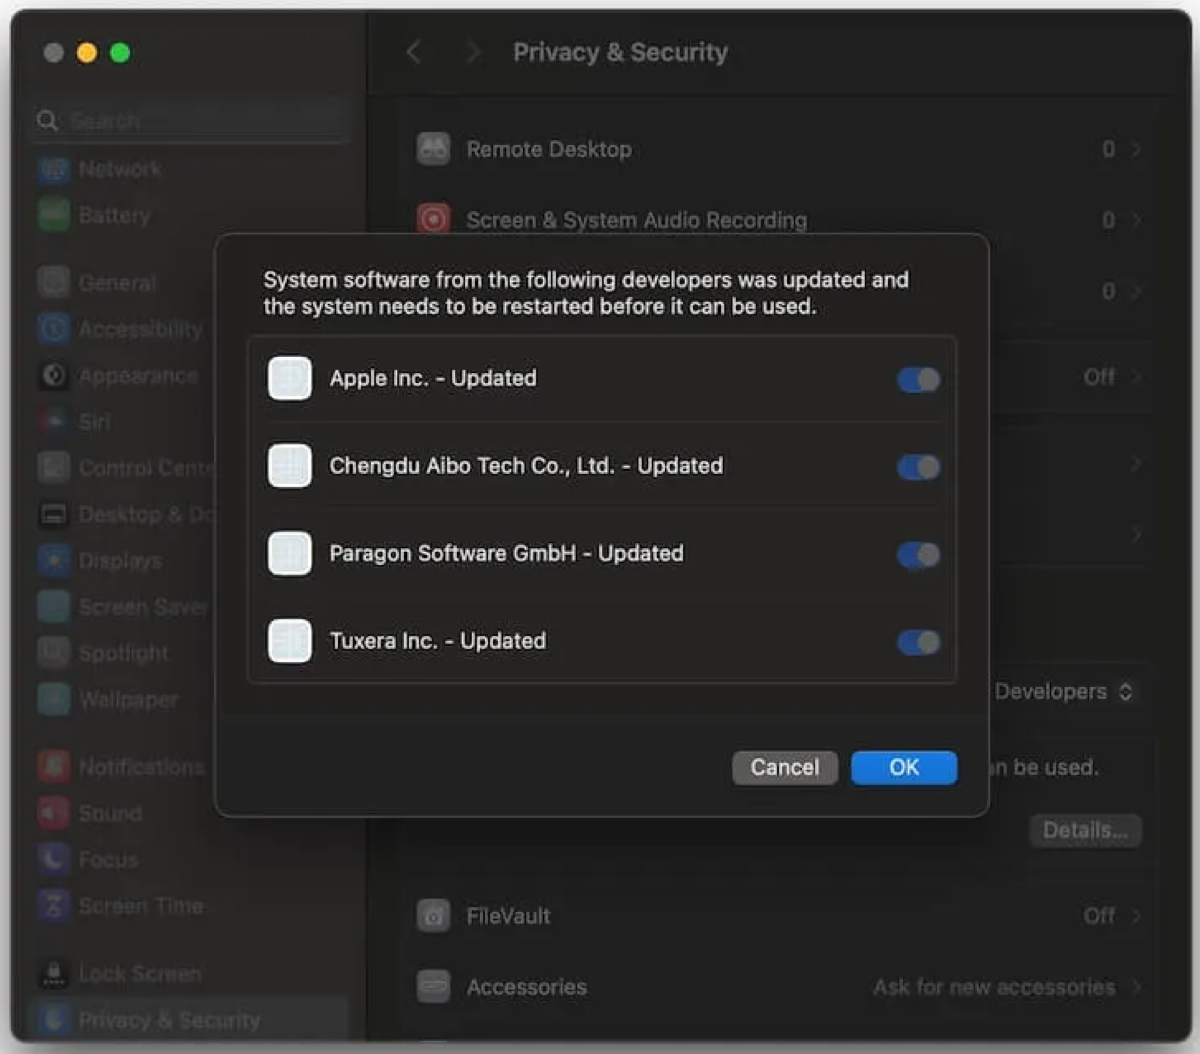Open Battery in the sidebar
1200x1054 pixels.
coord(96,215)
